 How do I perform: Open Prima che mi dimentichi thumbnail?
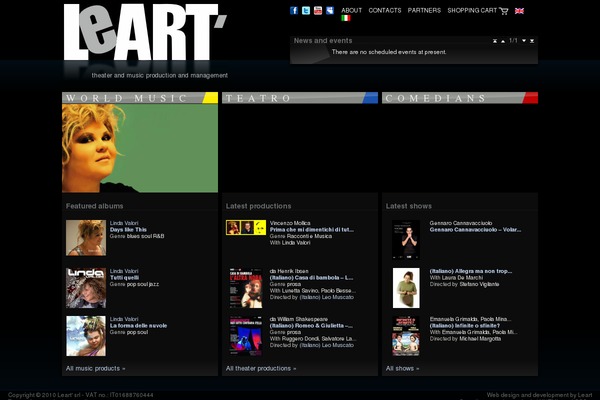tap(246, 227)
